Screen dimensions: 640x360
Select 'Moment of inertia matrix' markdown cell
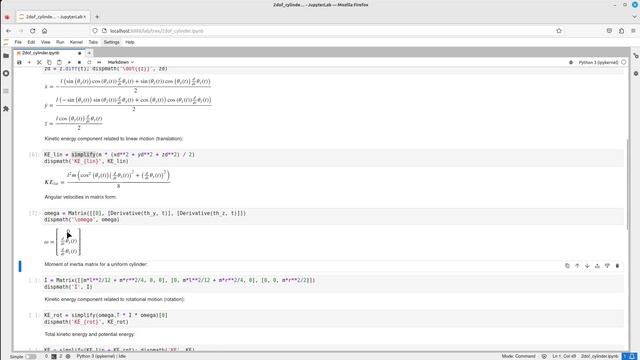point(96,264)
